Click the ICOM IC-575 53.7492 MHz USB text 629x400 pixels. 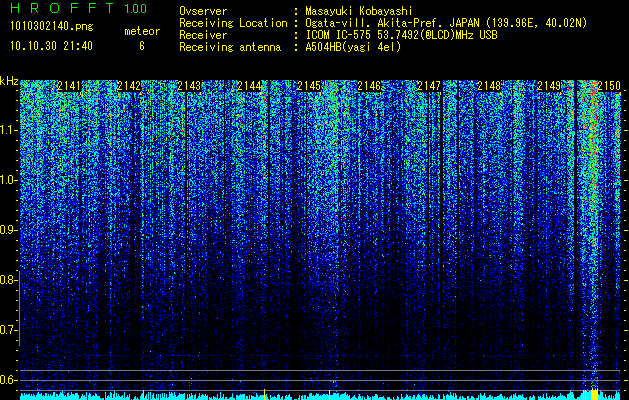click(x=401, y=35)
